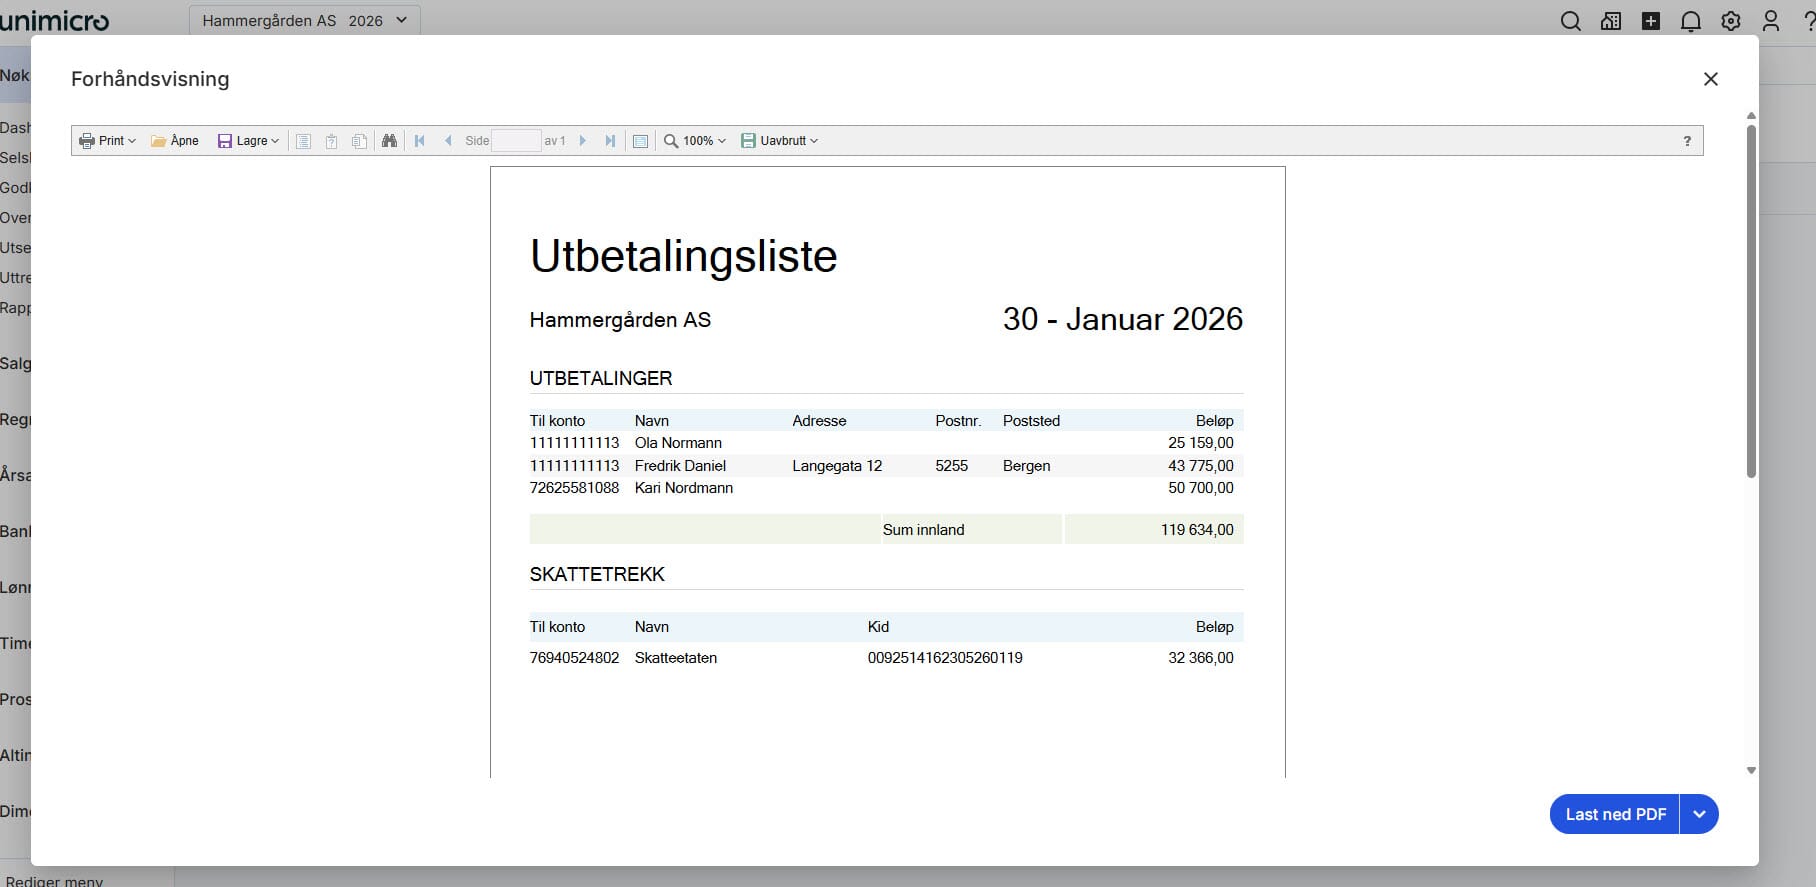Click the Side page number field

click(516, 141)
